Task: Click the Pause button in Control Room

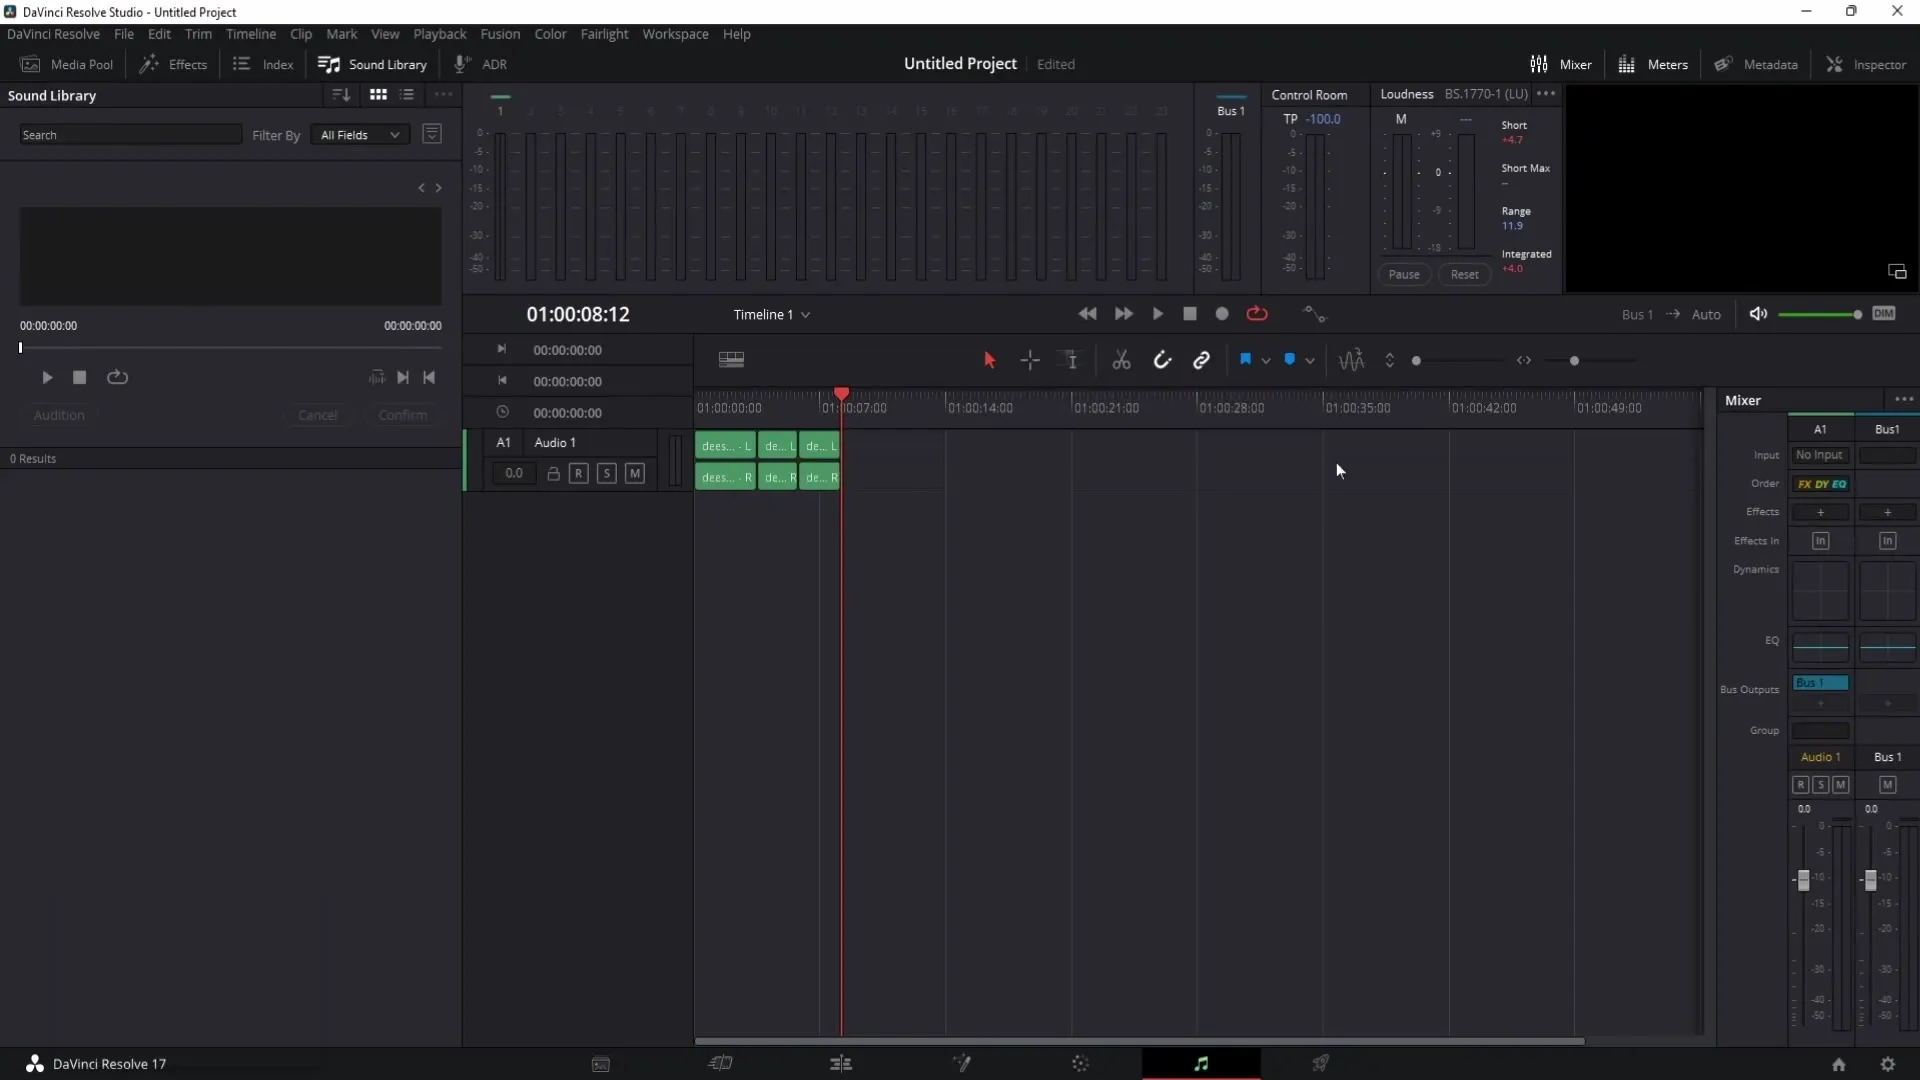Action: click(x=1403, y=274)
